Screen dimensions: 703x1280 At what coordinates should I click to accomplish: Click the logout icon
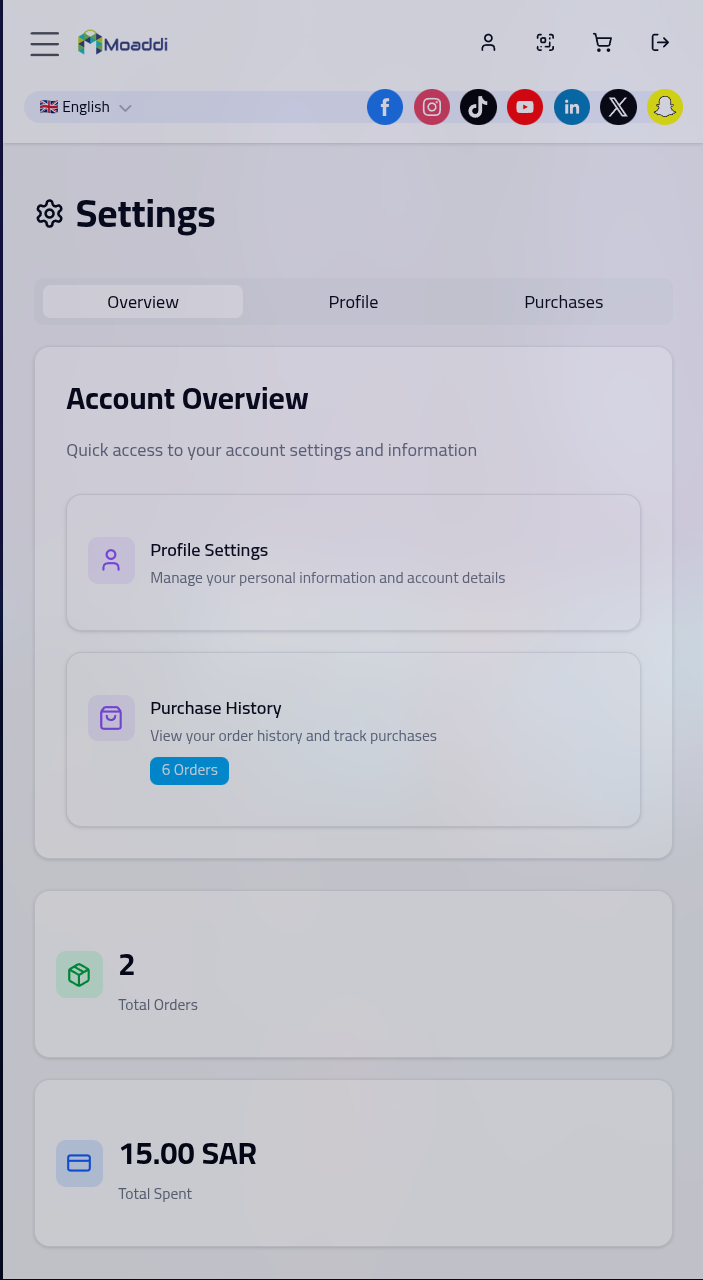point(660,43)
